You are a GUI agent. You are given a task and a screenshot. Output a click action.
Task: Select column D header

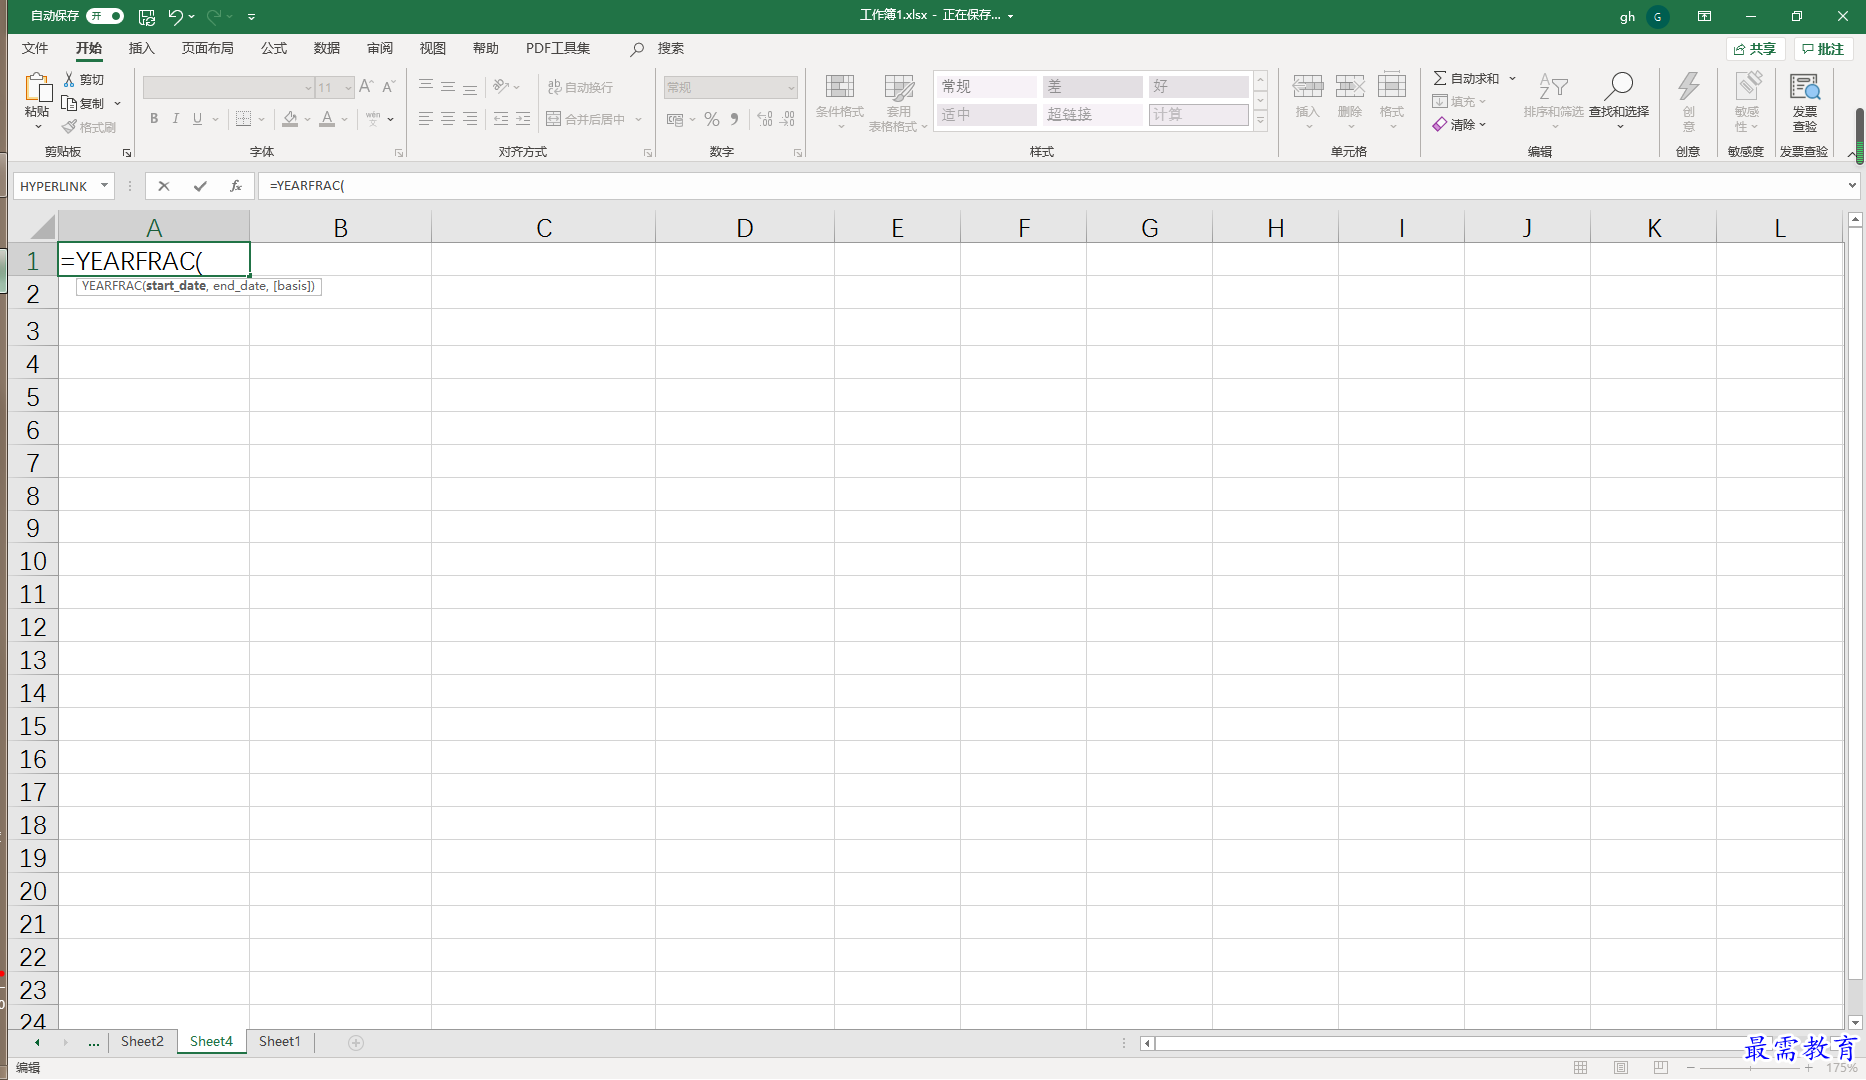pyautogui.click(x=745, y=228)
